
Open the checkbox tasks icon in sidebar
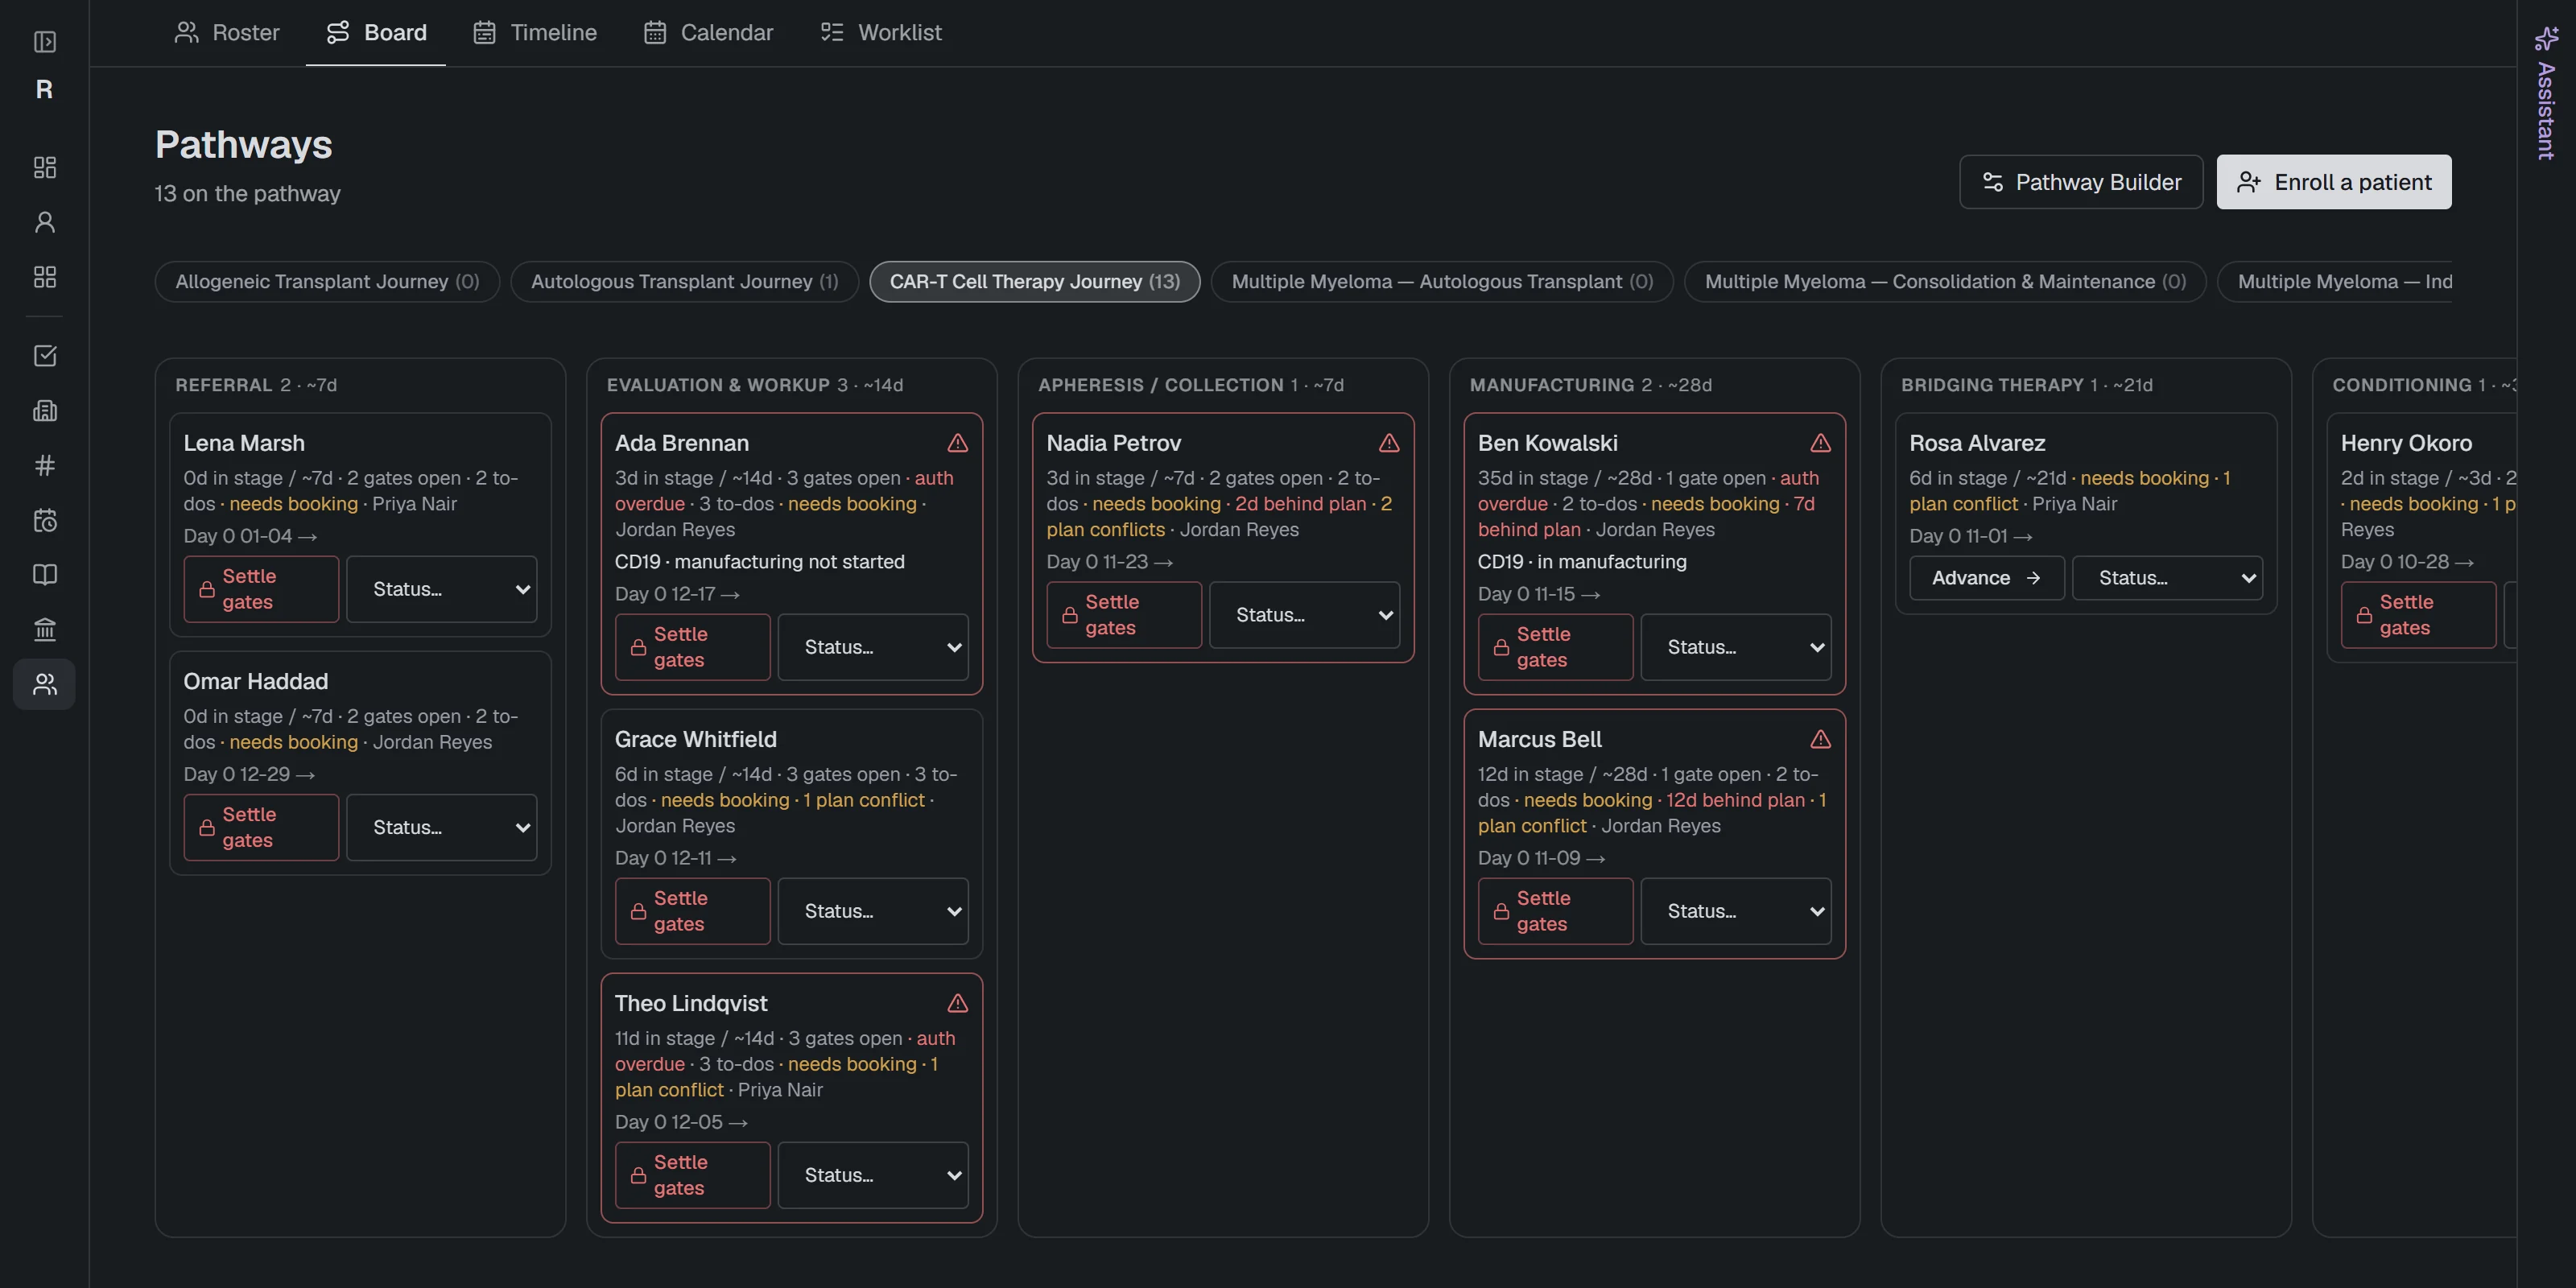45,356
